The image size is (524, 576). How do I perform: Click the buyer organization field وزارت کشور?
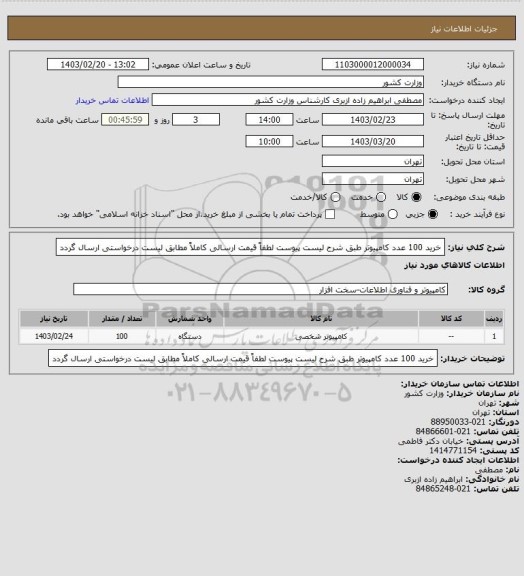coord(270,82)
